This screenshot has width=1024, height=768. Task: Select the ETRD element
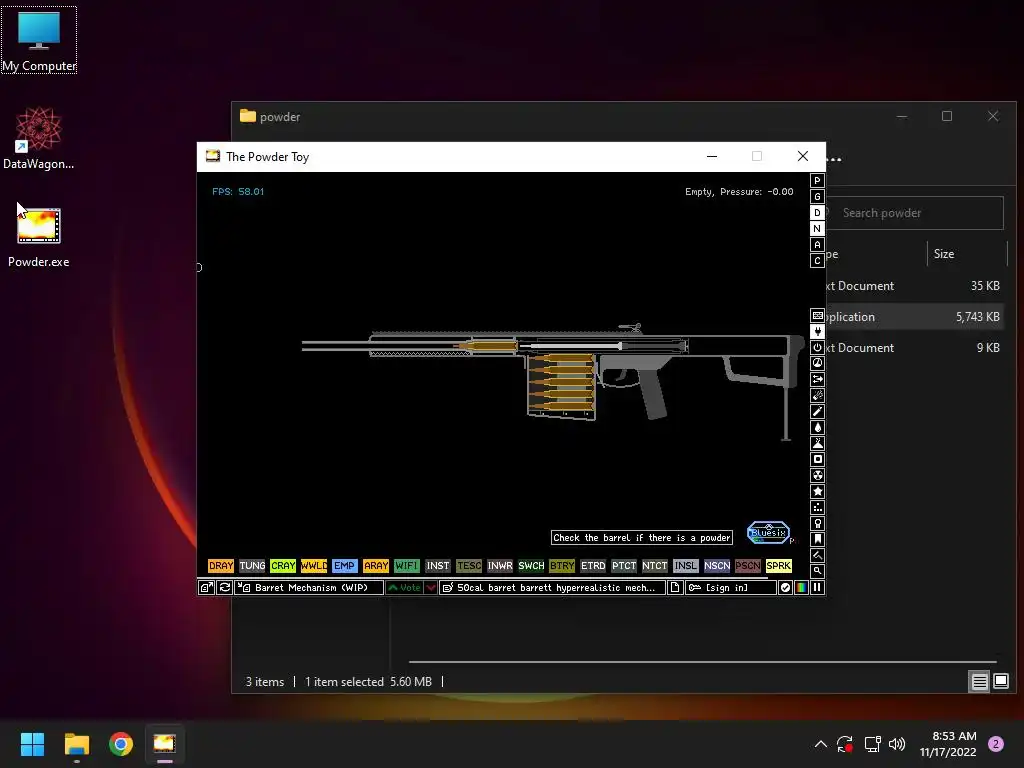tap(593, 566)
